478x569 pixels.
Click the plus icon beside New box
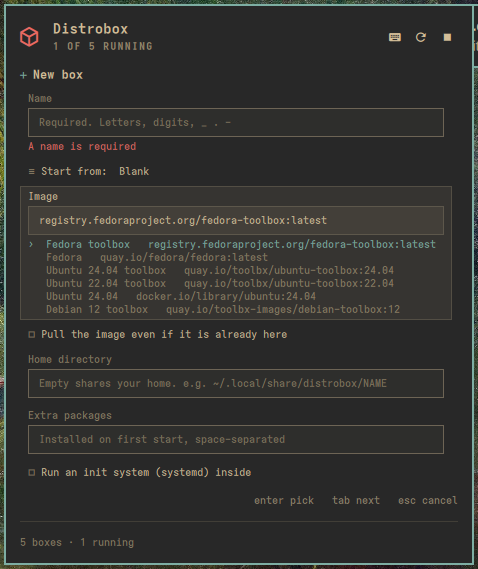pos(23,75)
